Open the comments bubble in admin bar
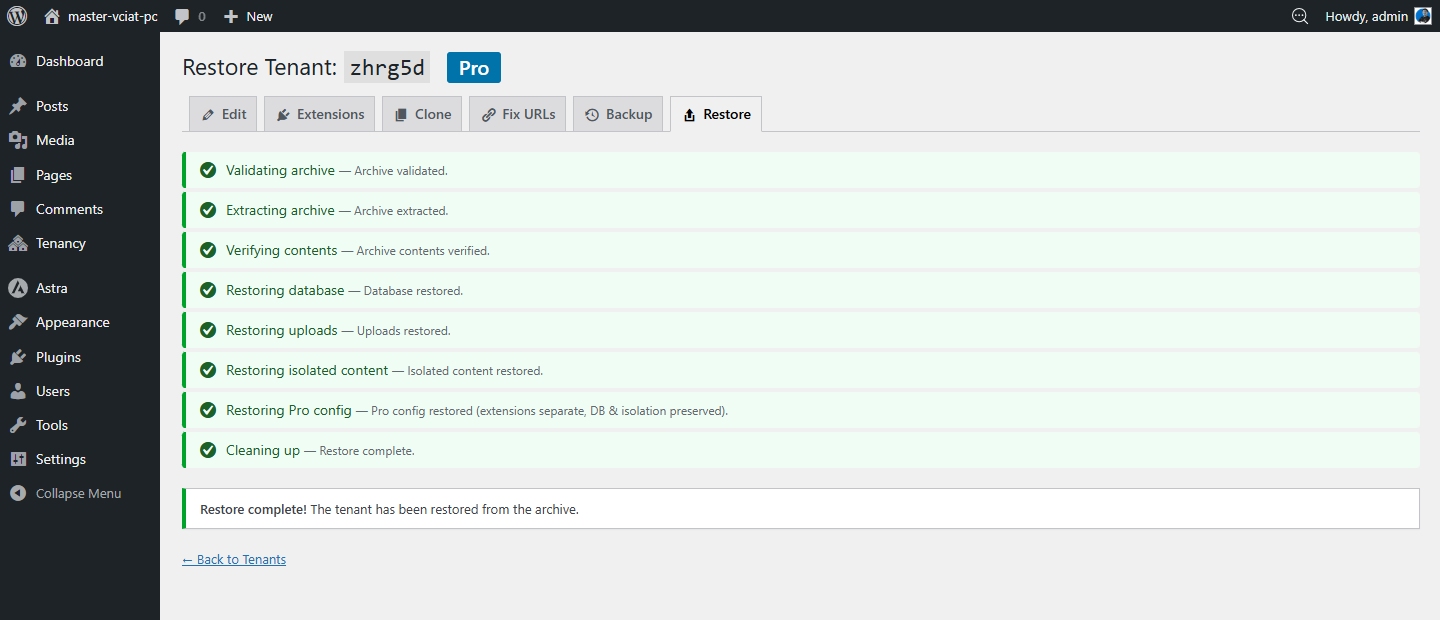The image size is (1440, 620). (x=182, y=15)
